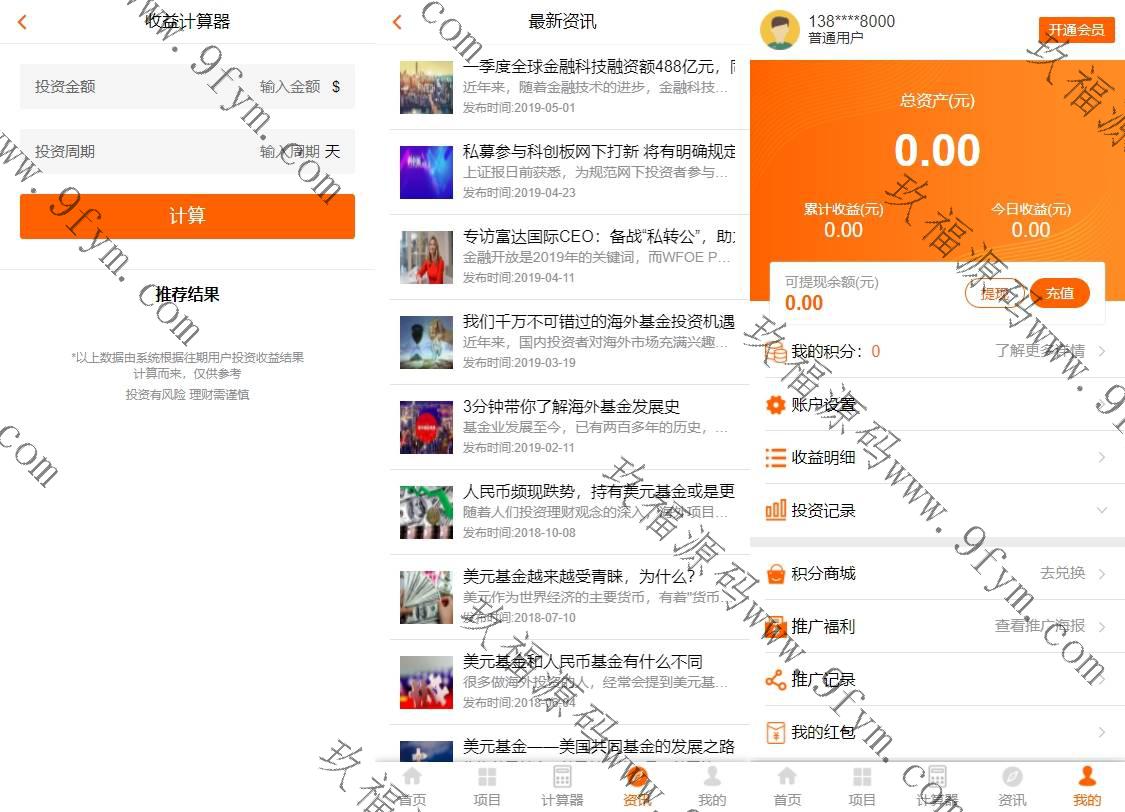The width and height of the screenshot is (1125, 812).
Task: Click the bar chart icon beside 投资记录
Action: click(775, 511)
